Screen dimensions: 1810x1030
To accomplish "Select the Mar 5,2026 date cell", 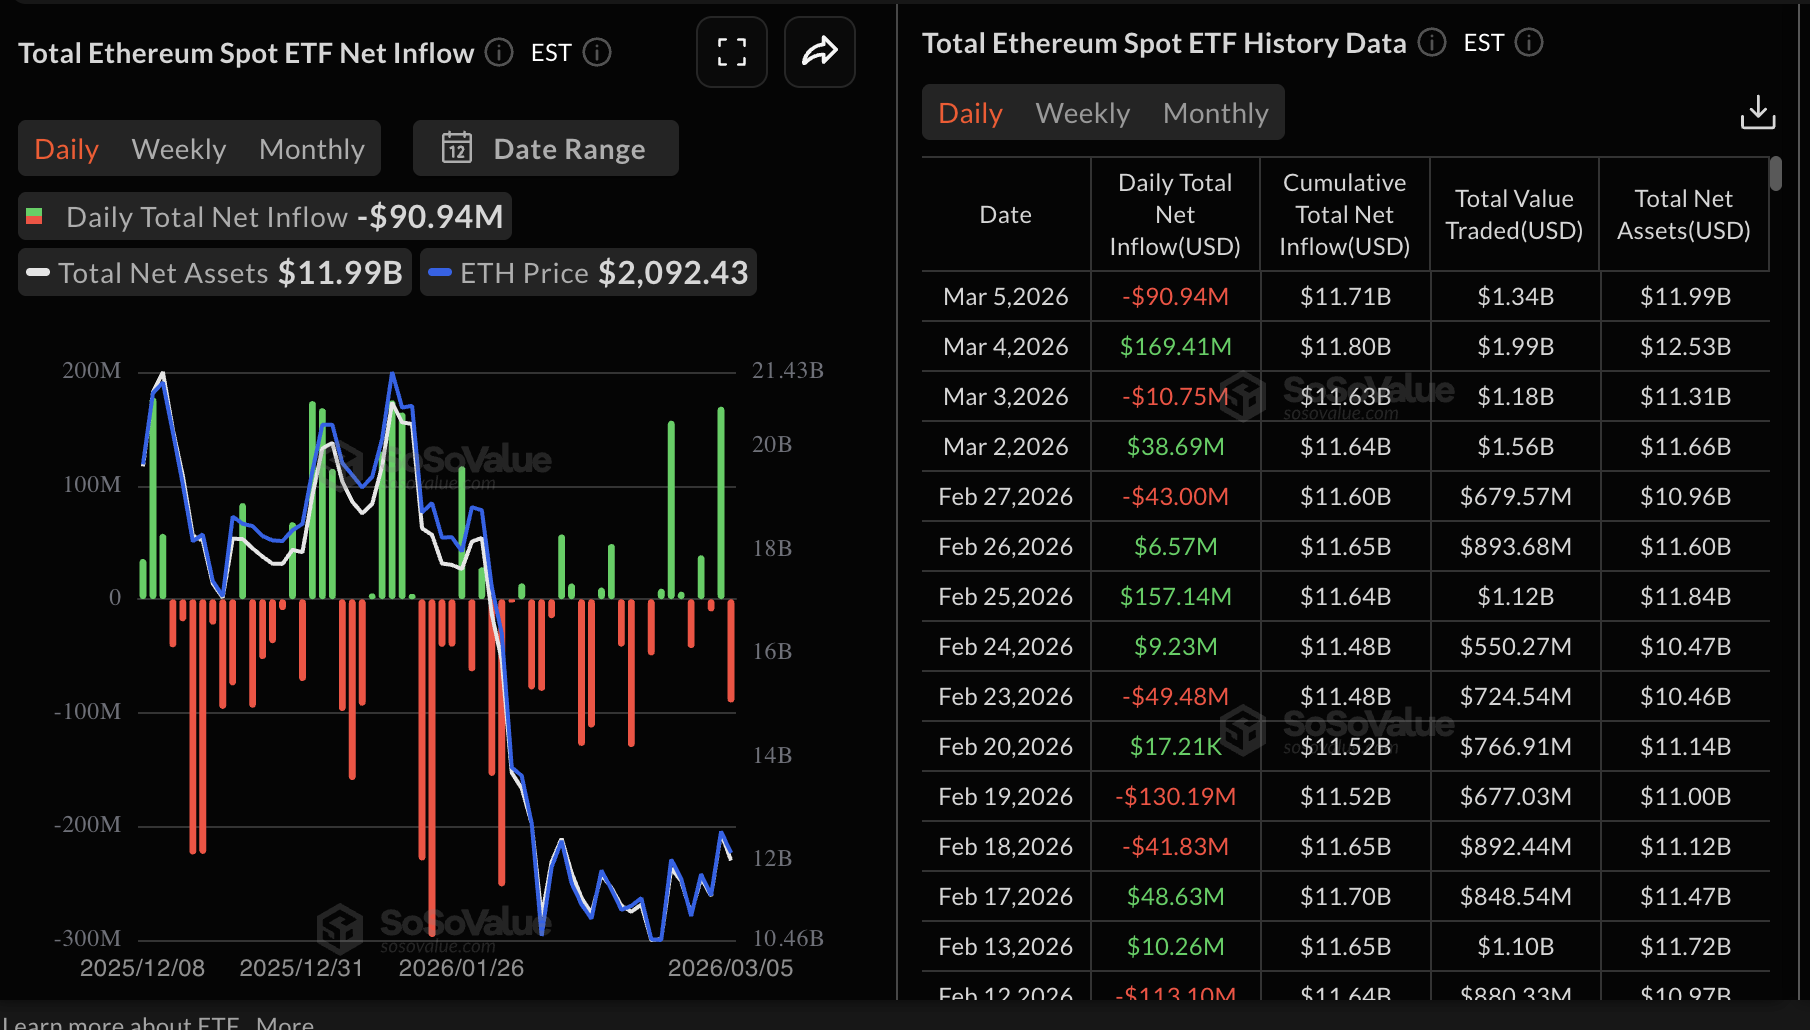I will [x=1006, y=297].
